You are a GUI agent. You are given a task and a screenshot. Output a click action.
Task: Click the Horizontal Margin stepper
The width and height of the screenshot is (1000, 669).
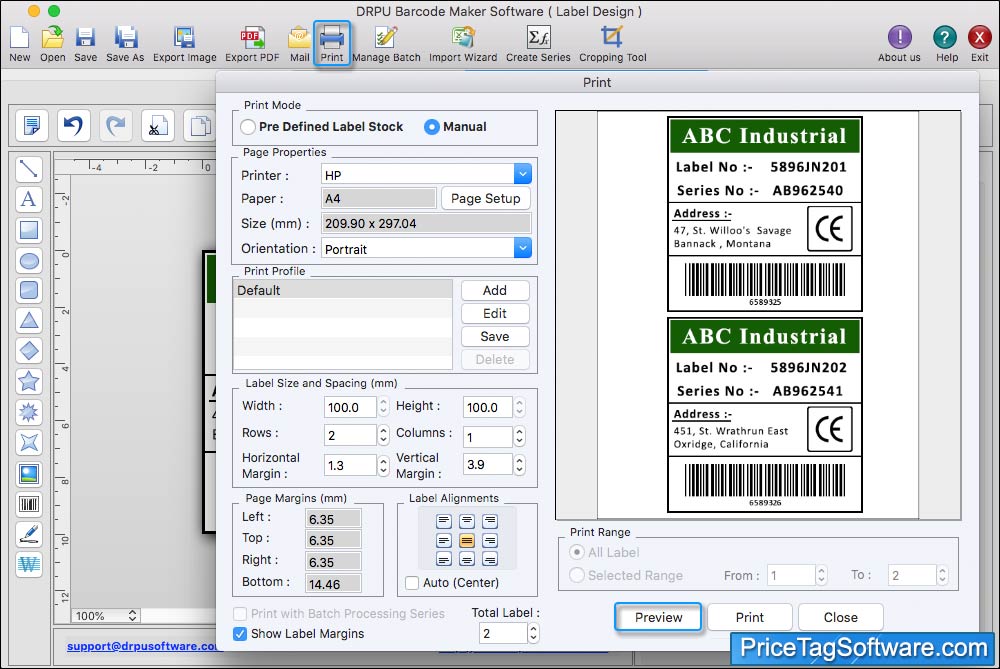coord(383,465)
